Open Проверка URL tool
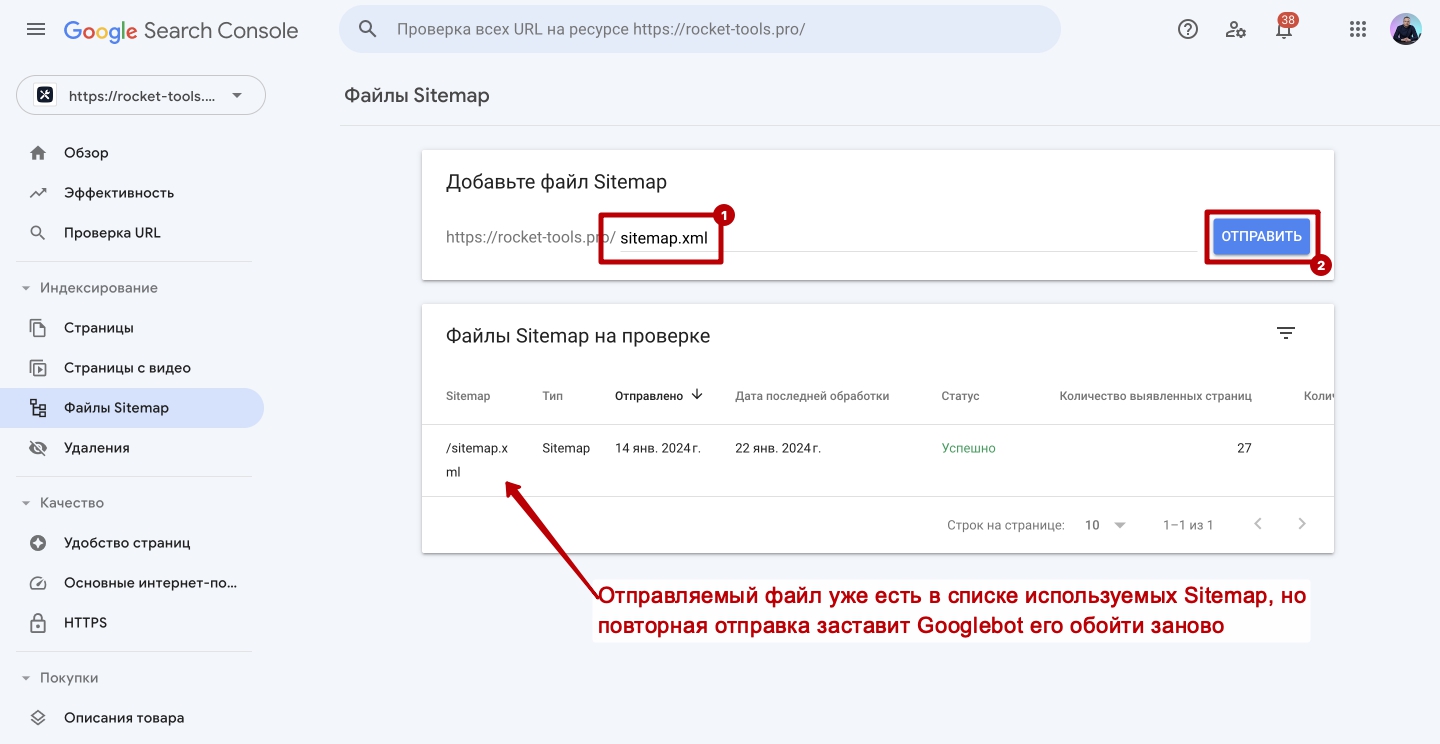 point(132,233)
